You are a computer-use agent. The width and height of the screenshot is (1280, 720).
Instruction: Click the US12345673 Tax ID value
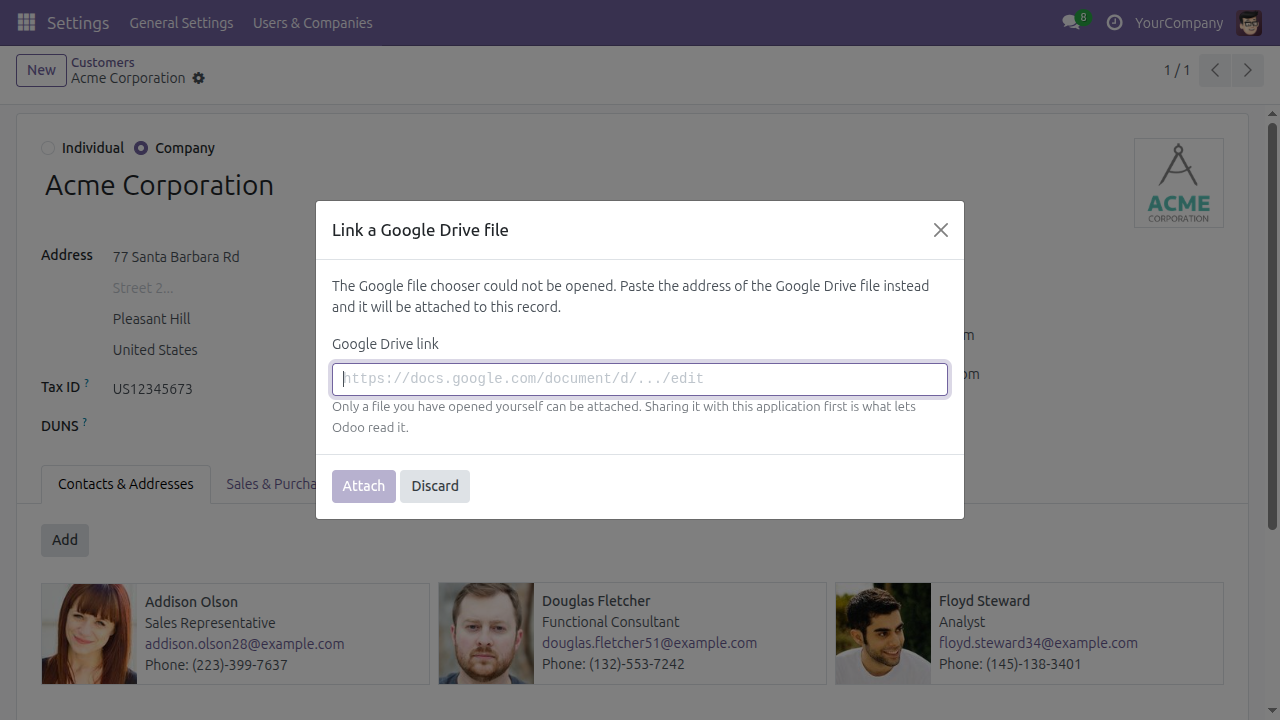pos(153,389)
